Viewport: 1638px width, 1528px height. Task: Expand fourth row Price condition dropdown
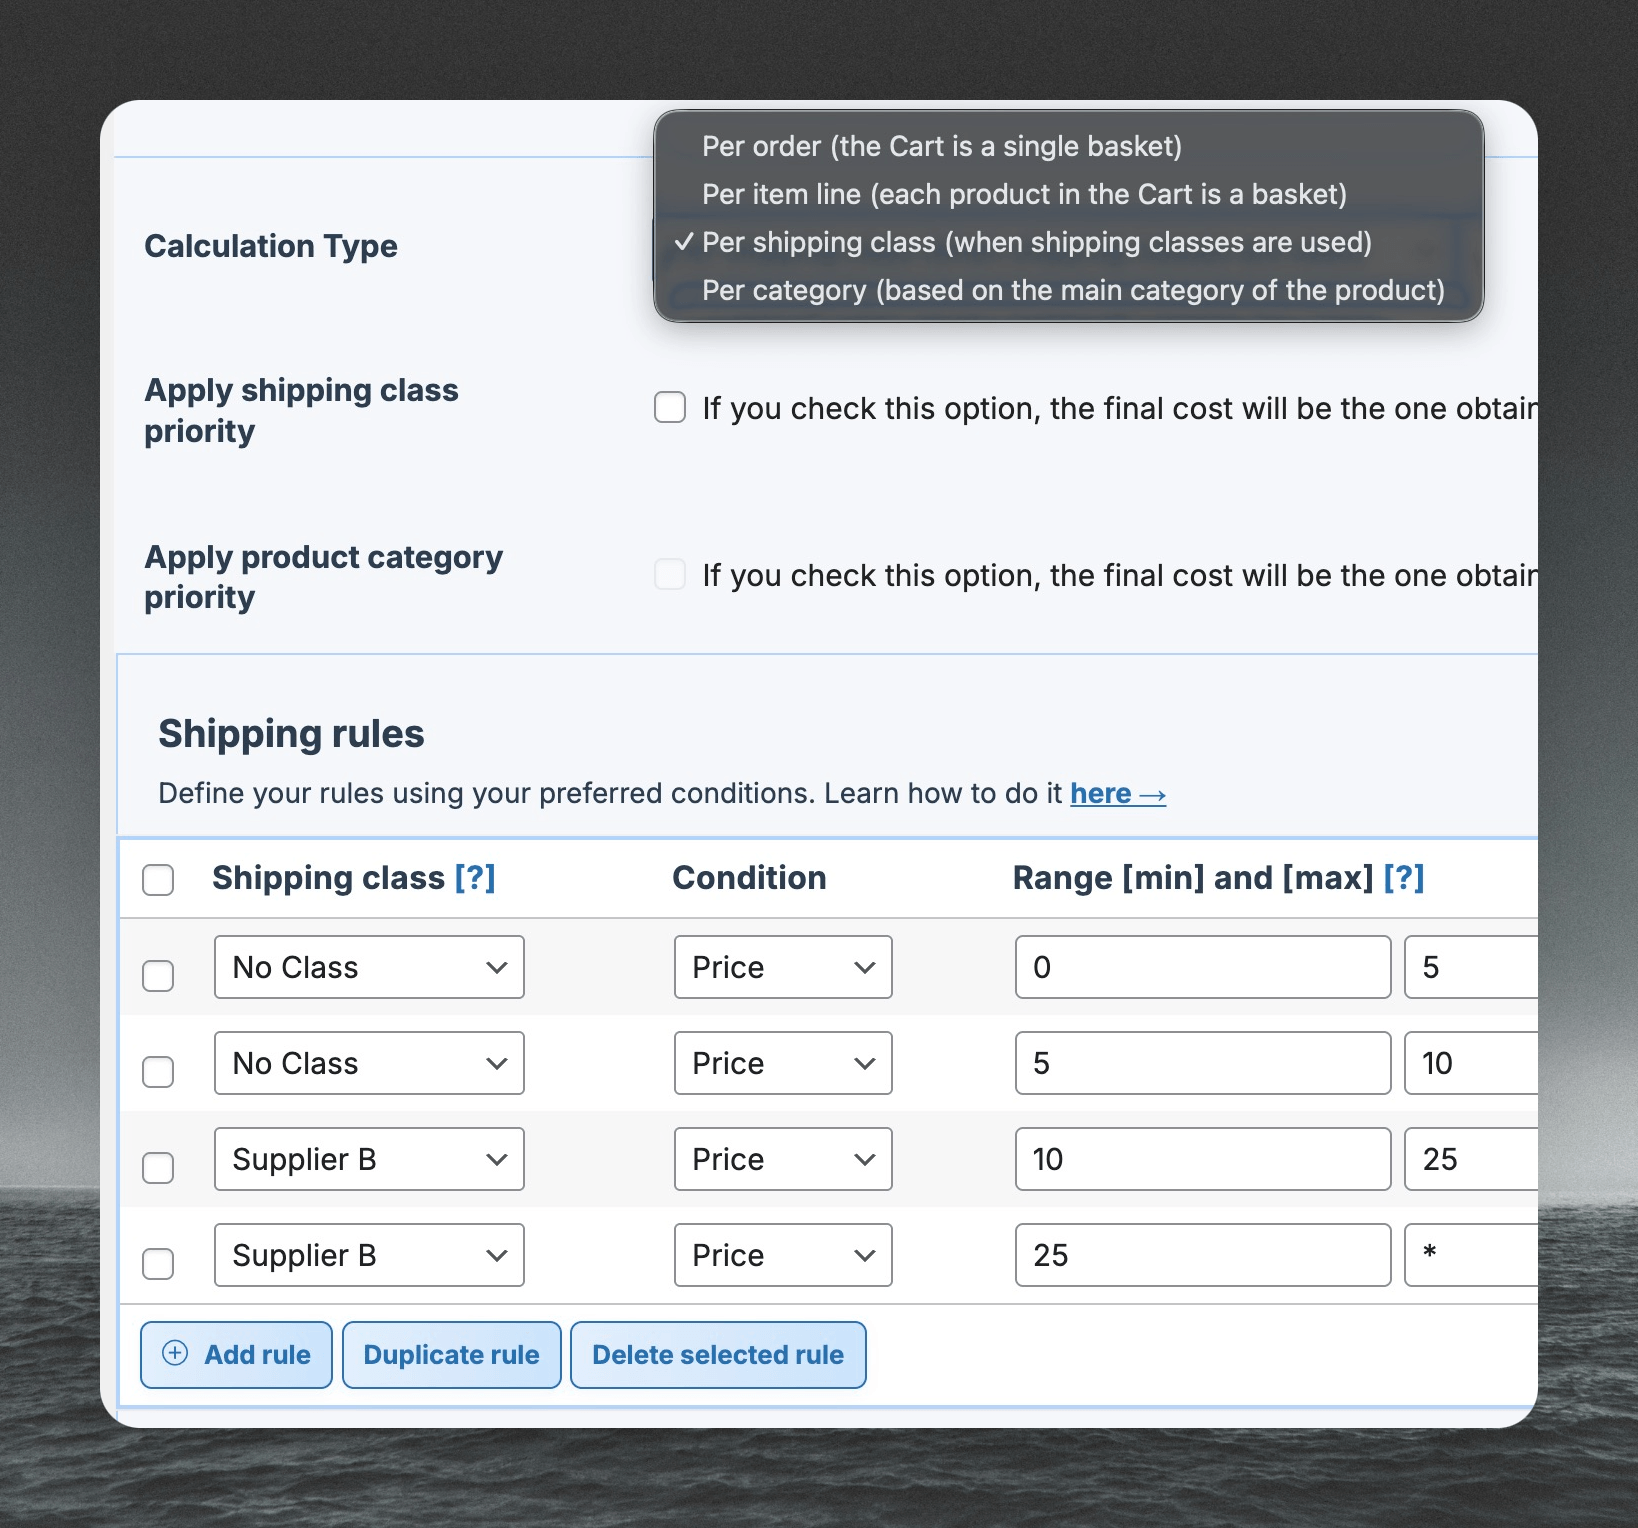pyautogui.click(x=783, y=1255)
